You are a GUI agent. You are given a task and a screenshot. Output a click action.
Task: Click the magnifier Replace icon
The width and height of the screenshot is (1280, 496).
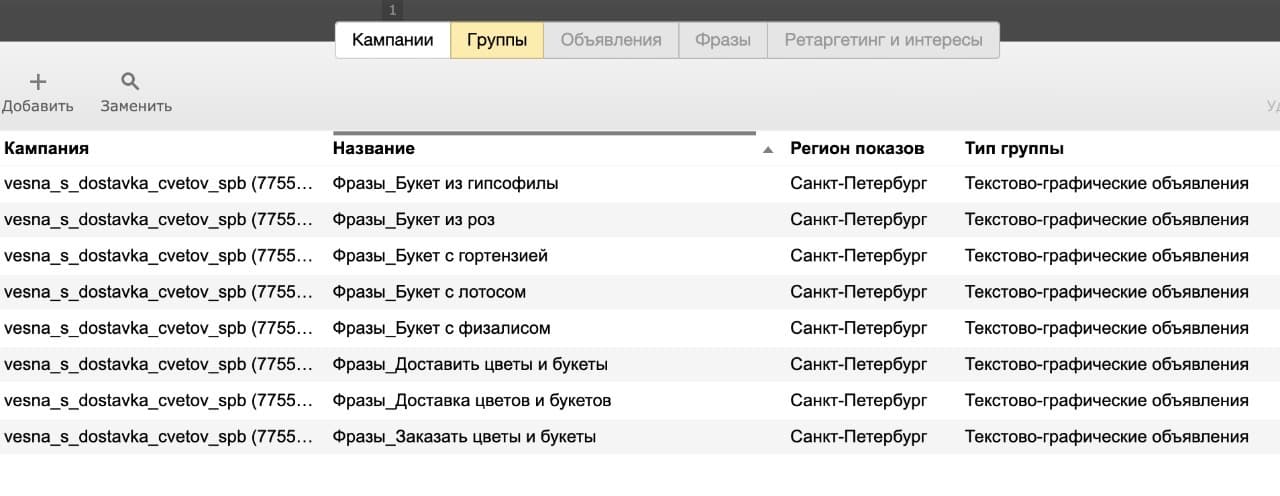(130, 82)
